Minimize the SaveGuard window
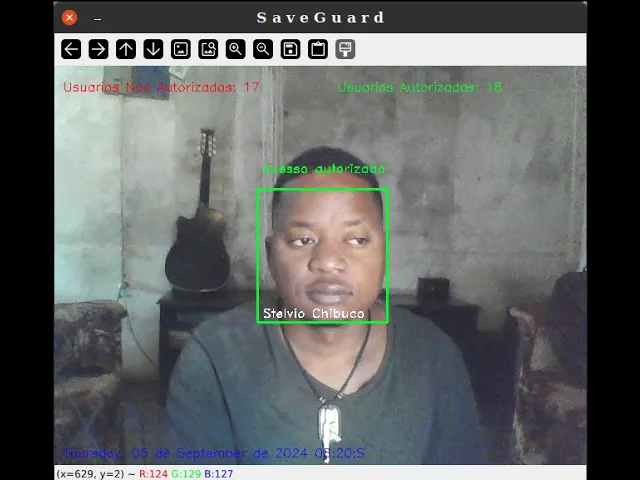Screen dimensions: 640x480 pyautogui.click(x=98, y=19)
